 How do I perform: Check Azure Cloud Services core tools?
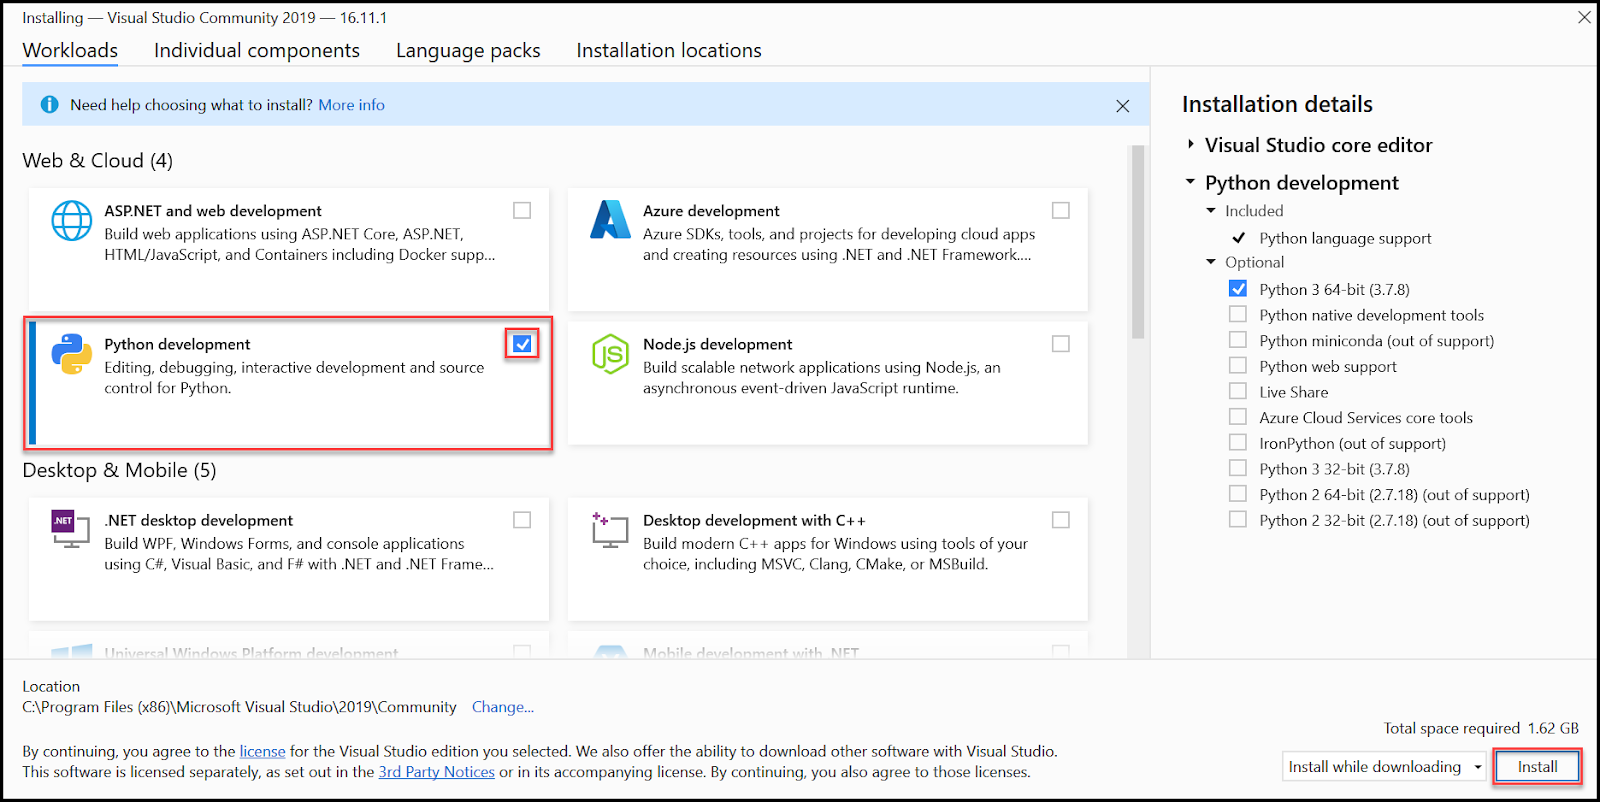(x=1238, y=417)
